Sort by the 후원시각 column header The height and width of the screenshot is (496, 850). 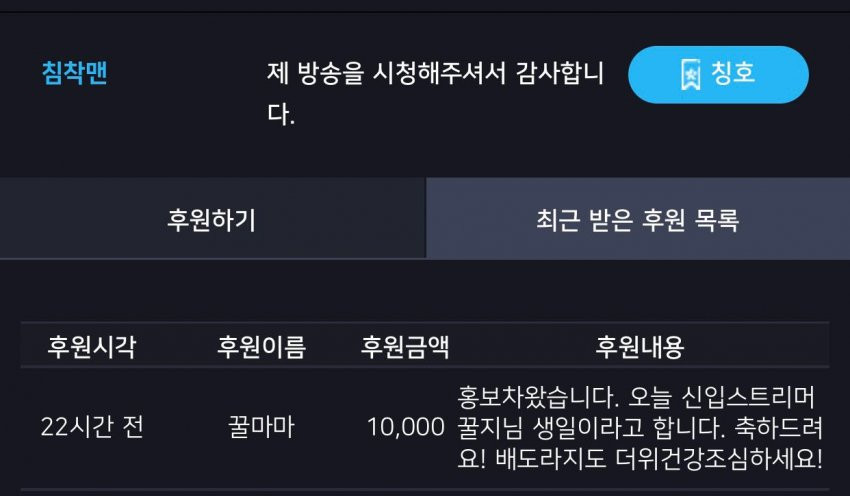(x=92, y=346)
